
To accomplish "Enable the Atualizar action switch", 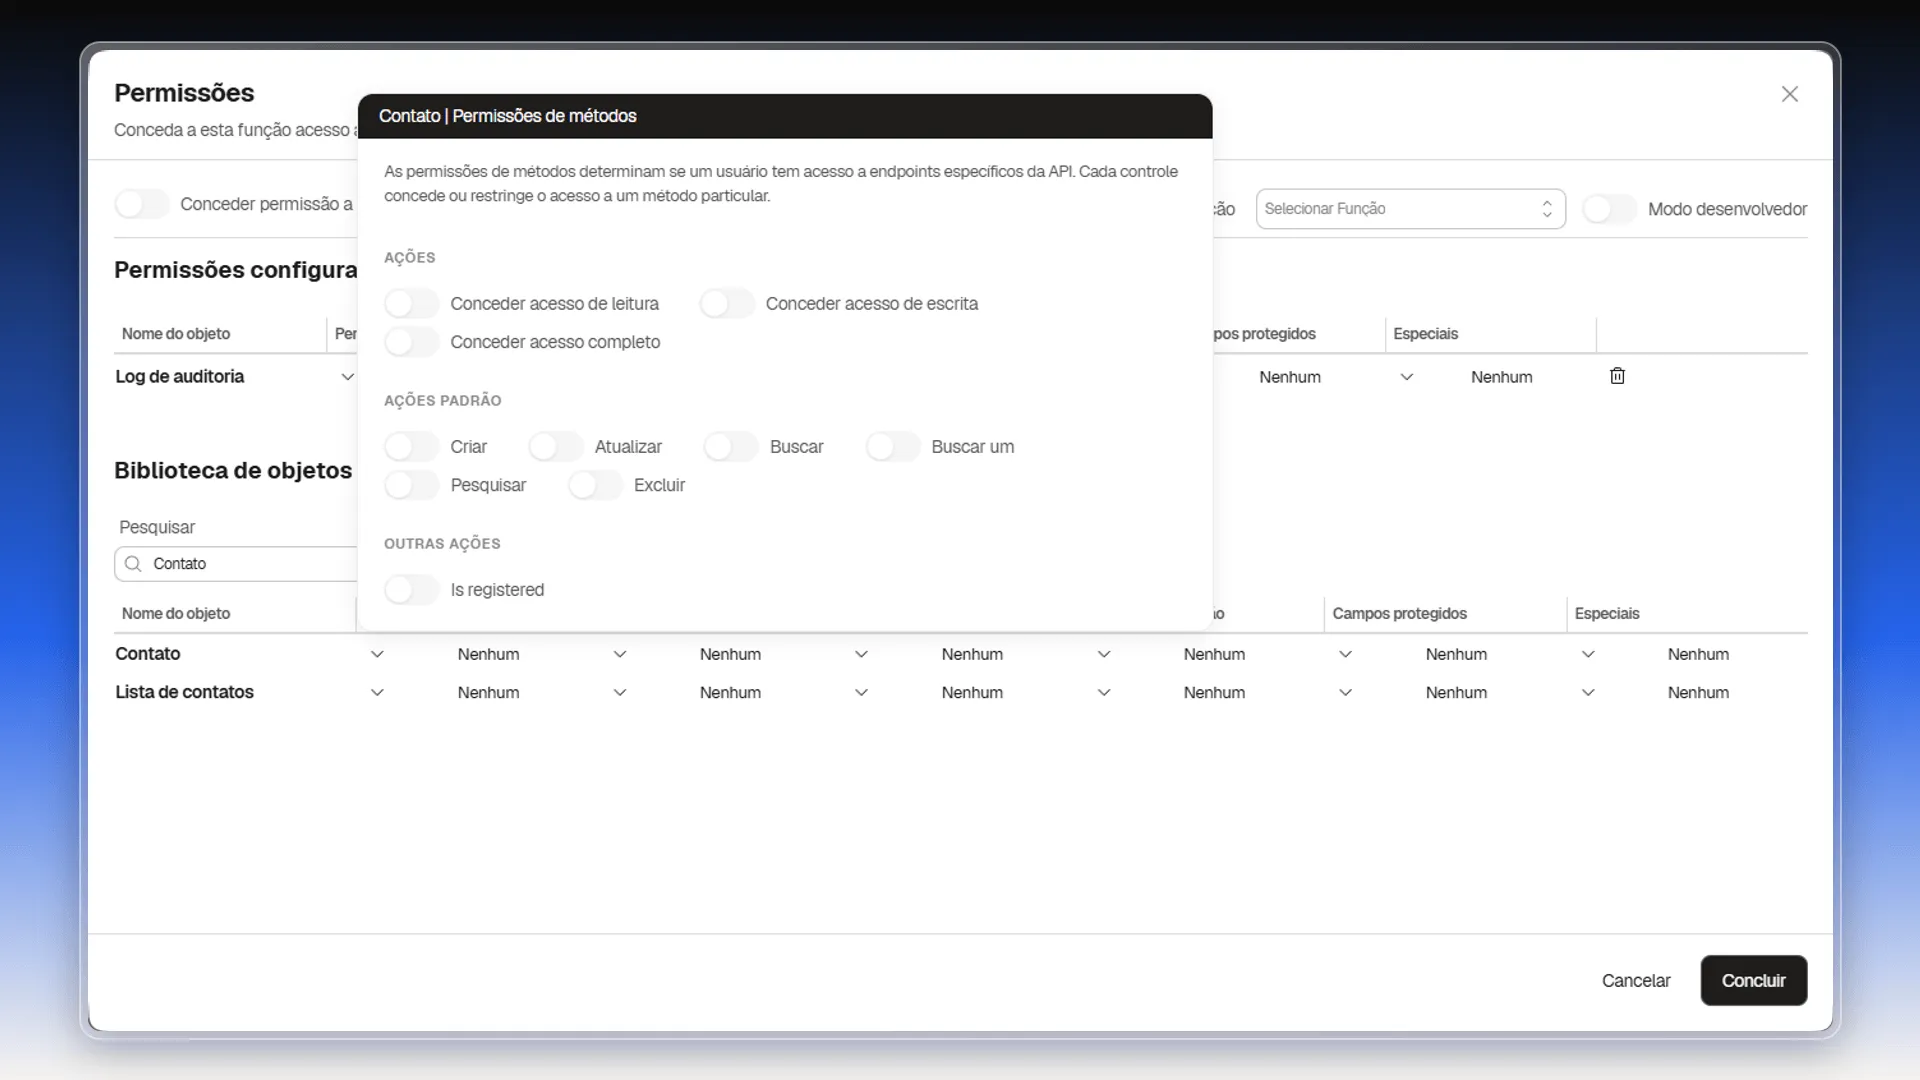I will 556,446.
